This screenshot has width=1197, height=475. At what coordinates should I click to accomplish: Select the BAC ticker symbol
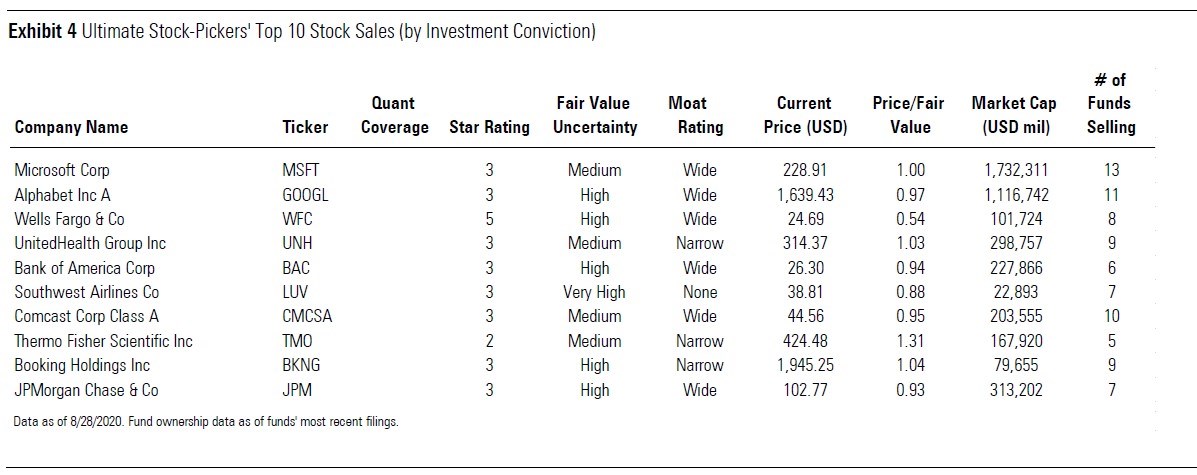[298, 268]
